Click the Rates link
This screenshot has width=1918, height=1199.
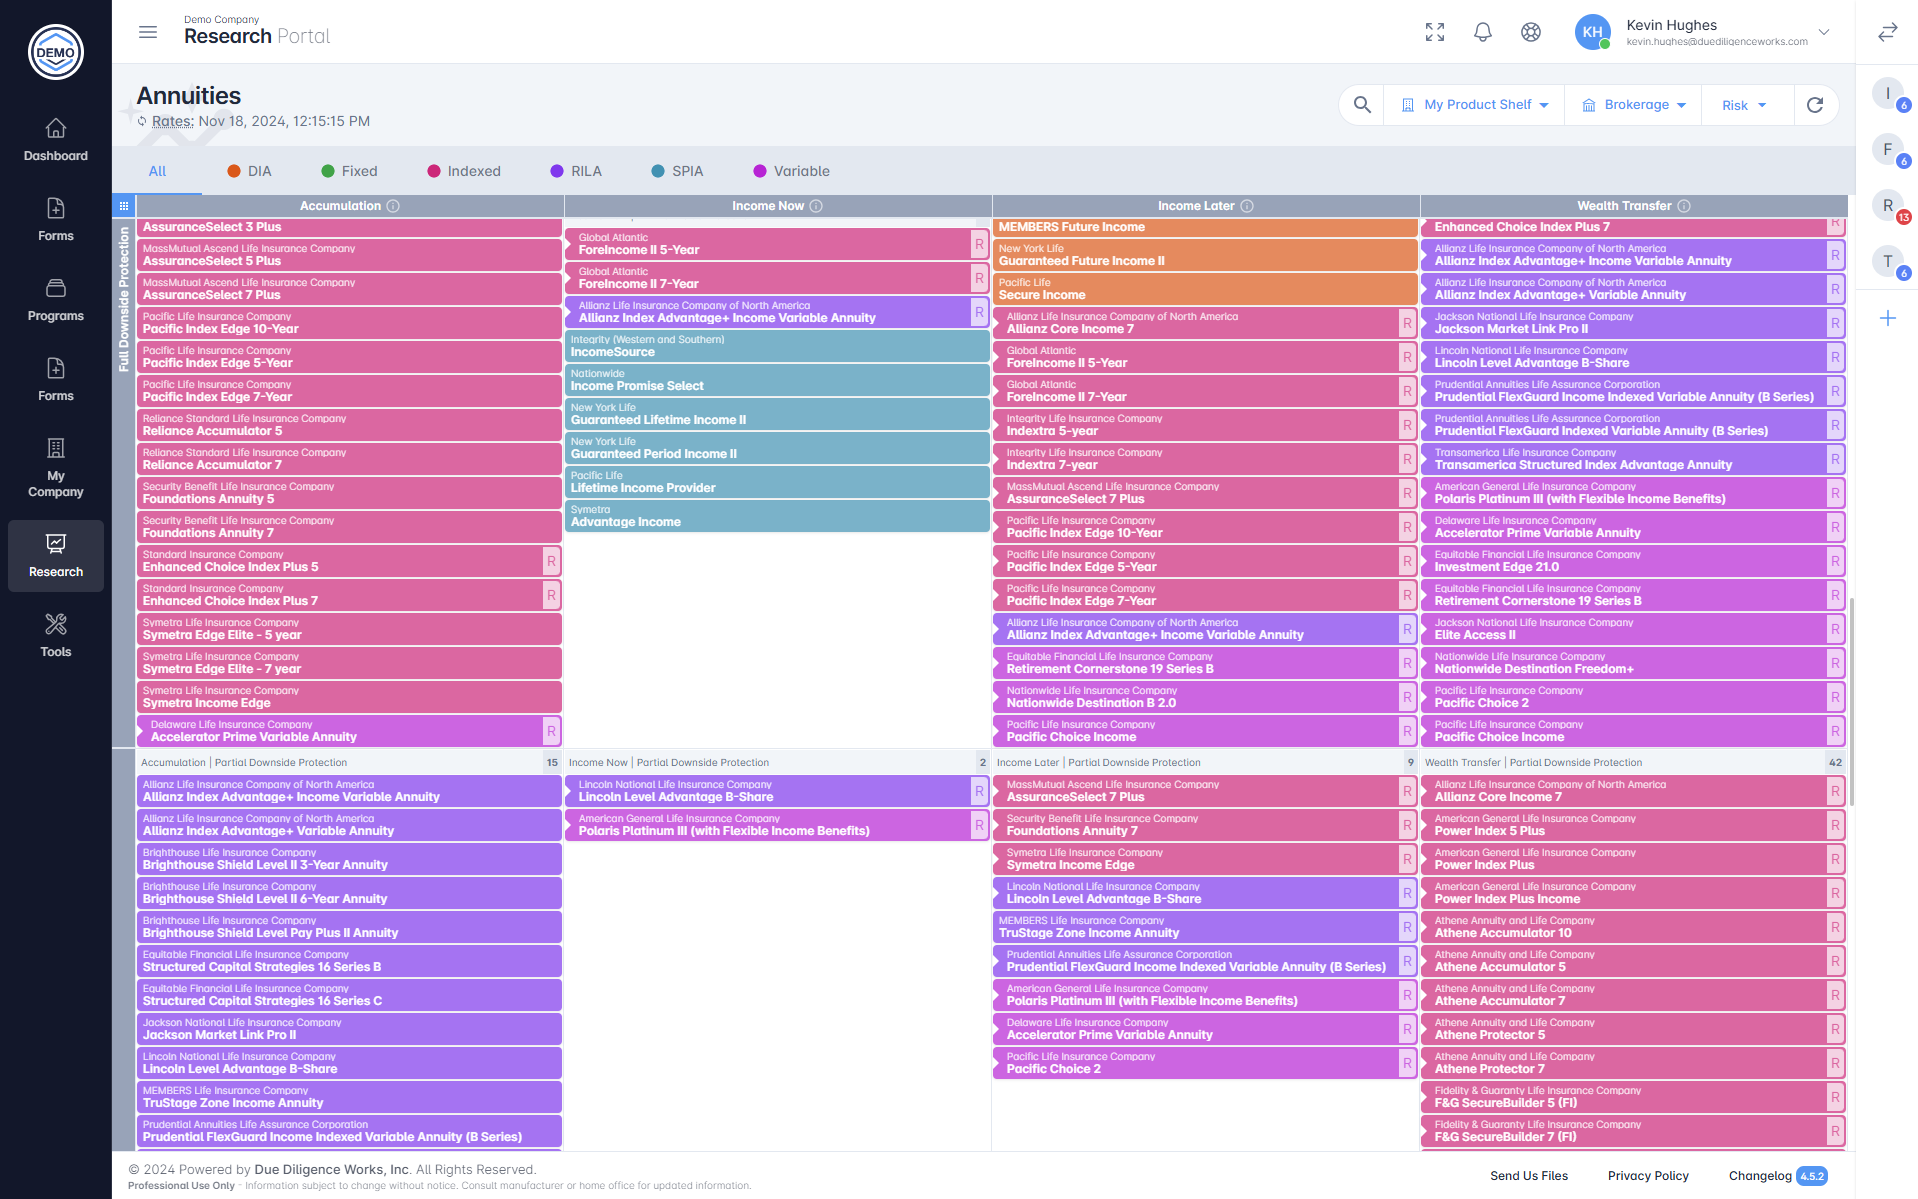tap(173, 121)
